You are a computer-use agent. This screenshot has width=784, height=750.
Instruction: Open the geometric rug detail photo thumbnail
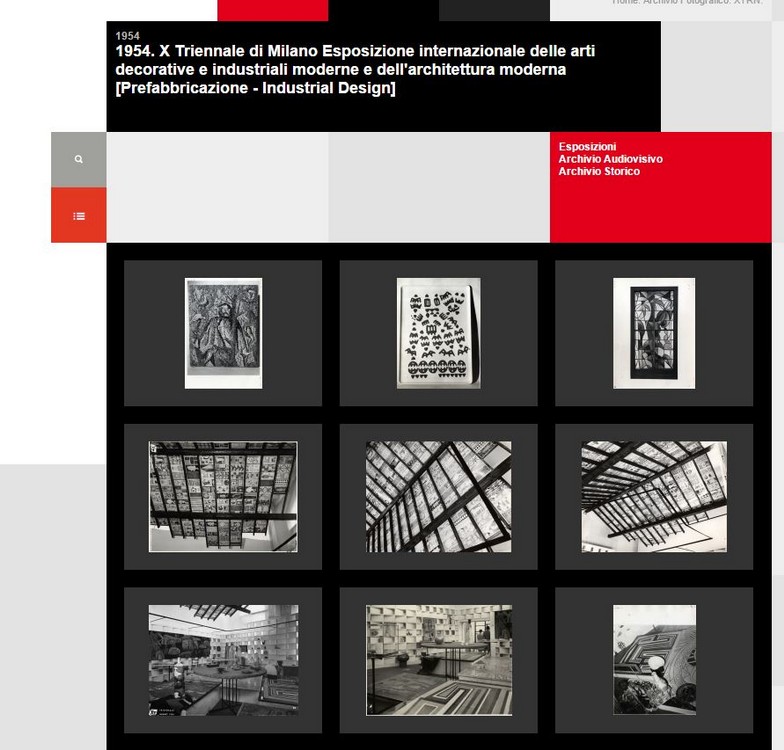click(x=654, y=660)
